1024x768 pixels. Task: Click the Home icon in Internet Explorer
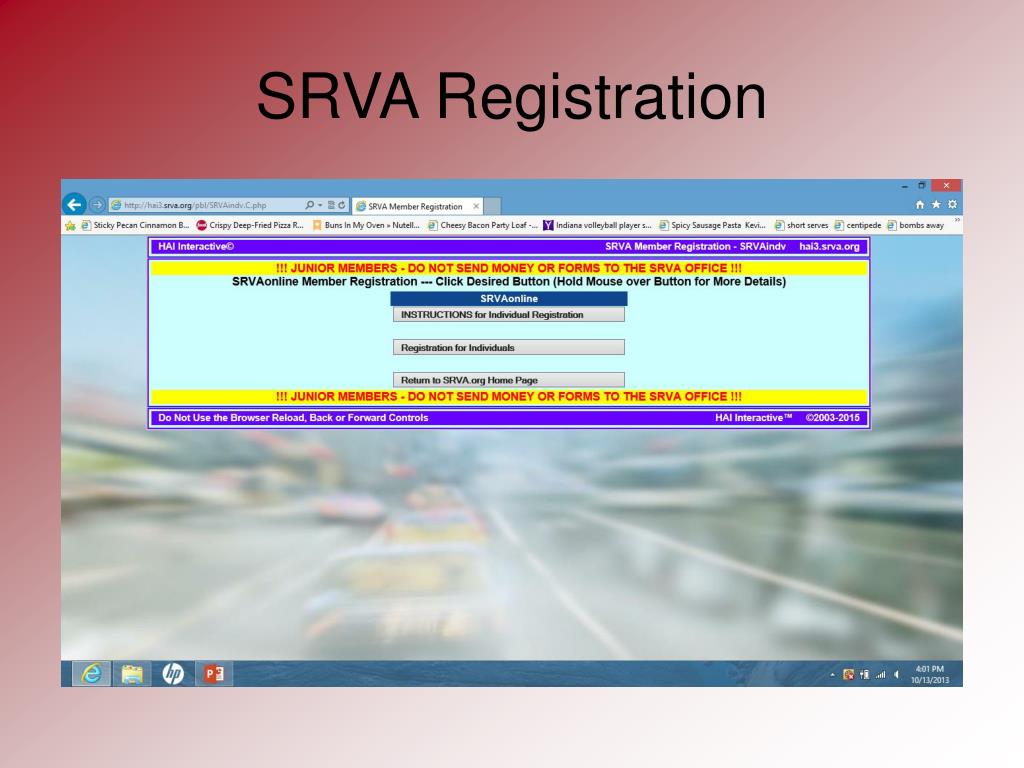920,204
